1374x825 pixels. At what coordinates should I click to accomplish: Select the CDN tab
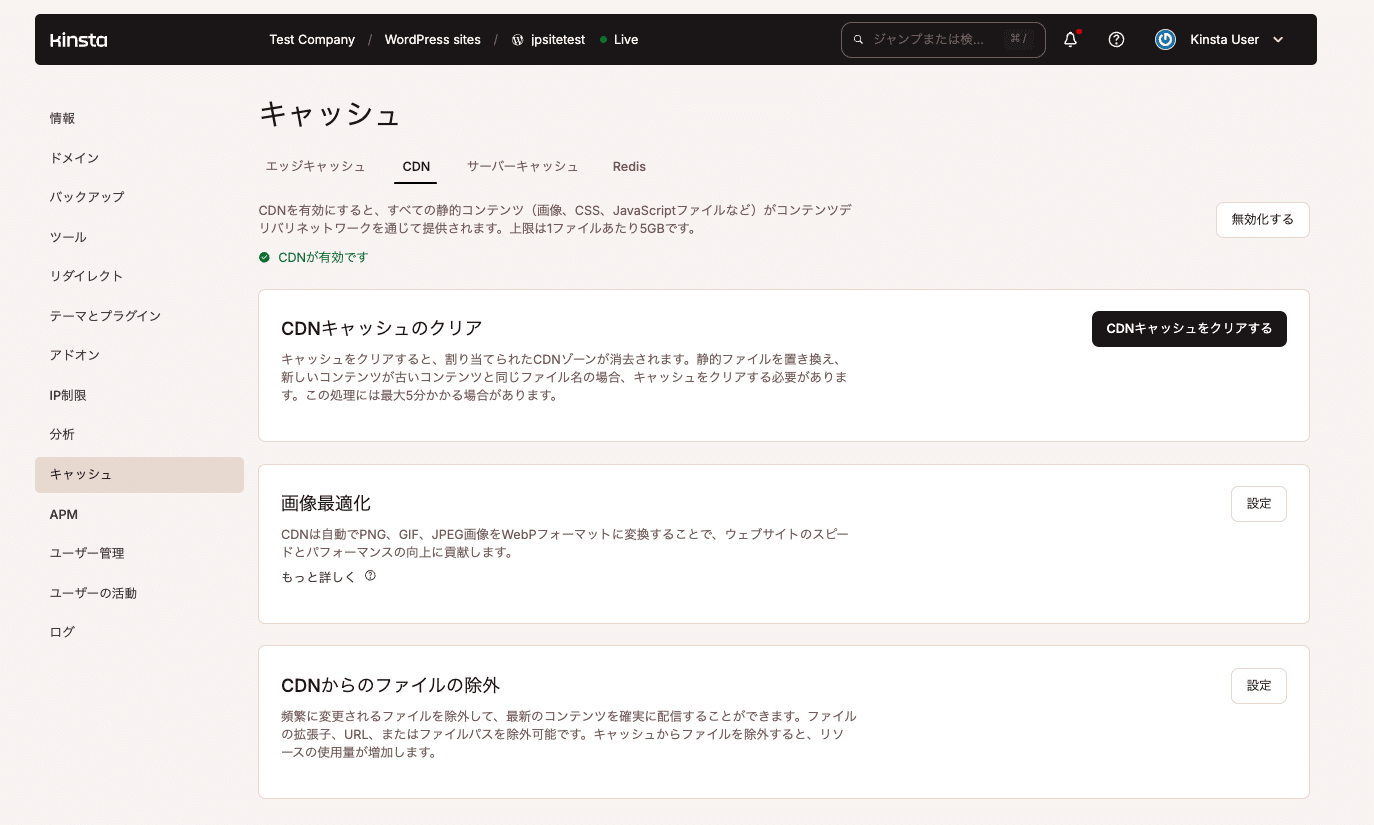[416, 166]
